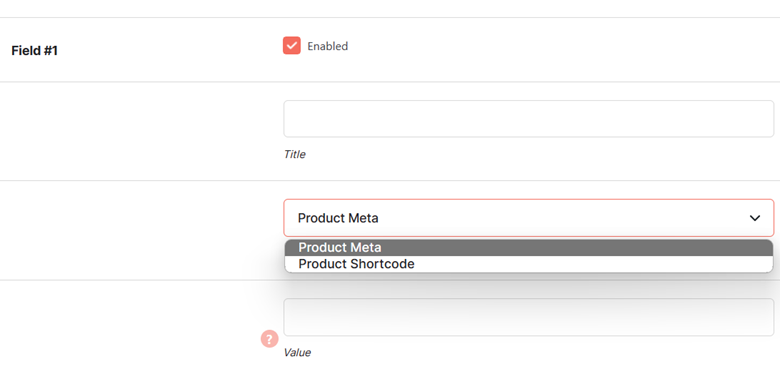Toggle Field #1 via the Enabled label

coord(327,46)
